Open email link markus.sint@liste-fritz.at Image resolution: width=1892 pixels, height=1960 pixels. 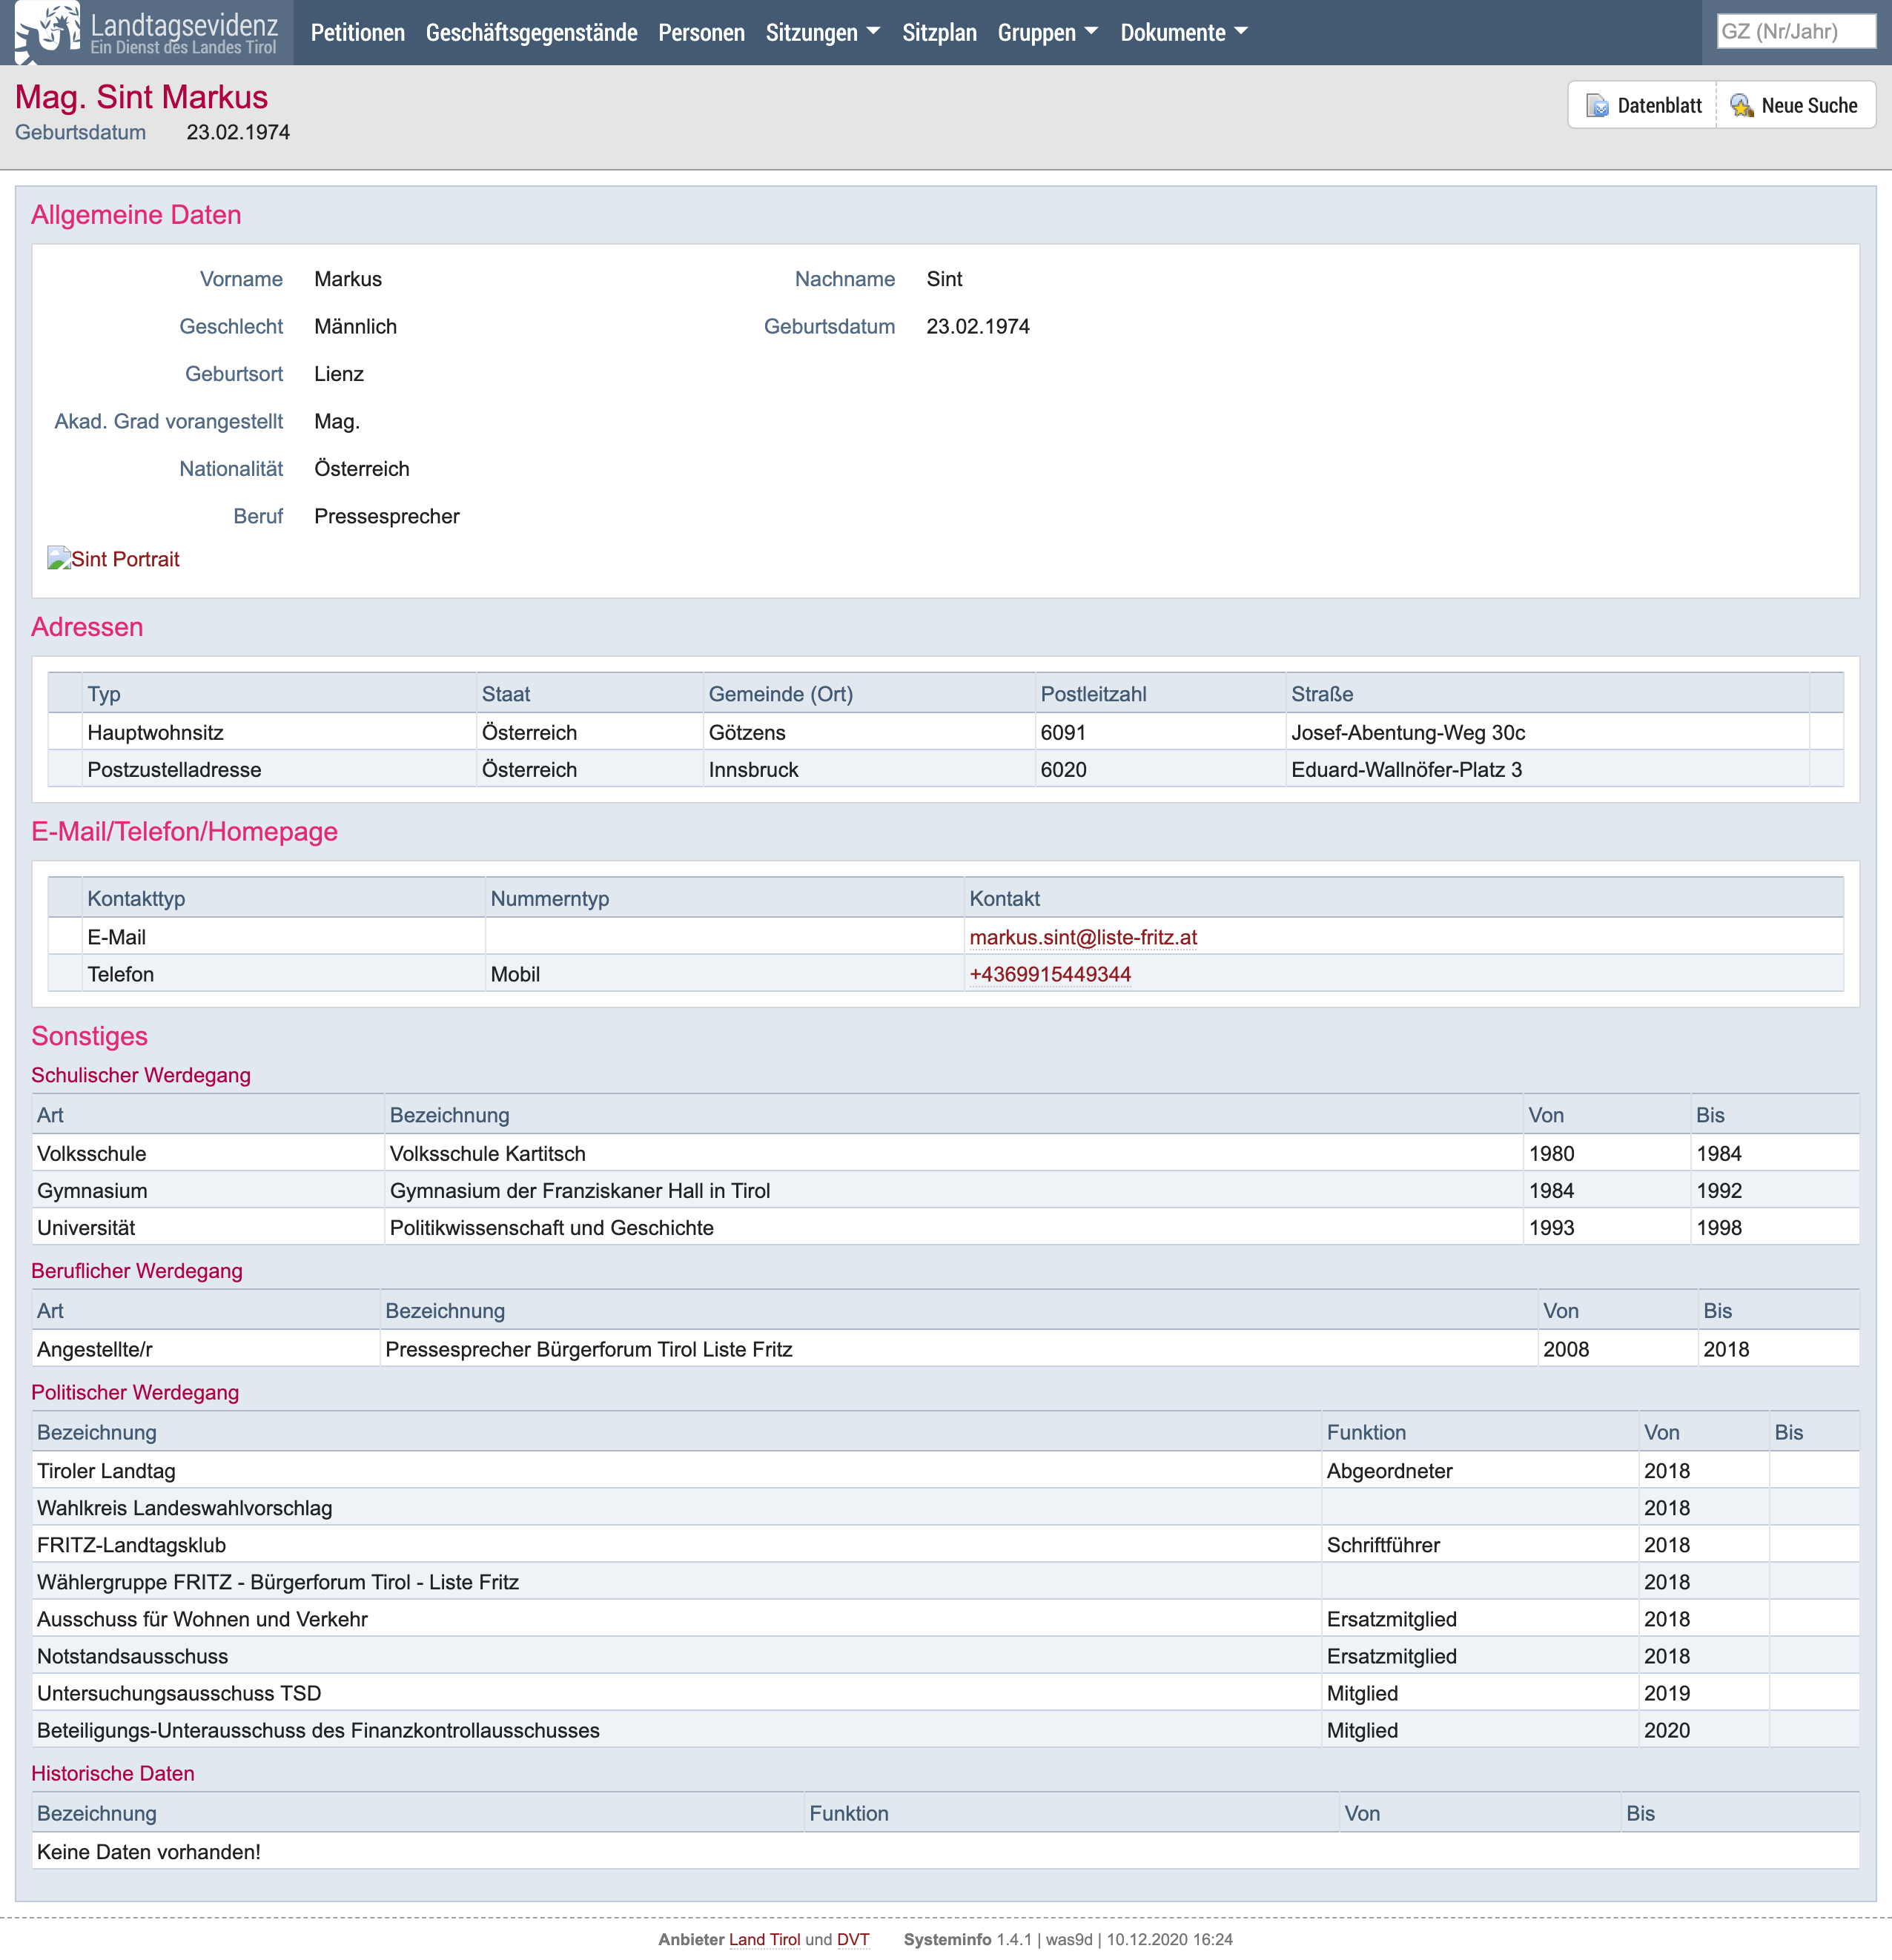point(1083,937)
